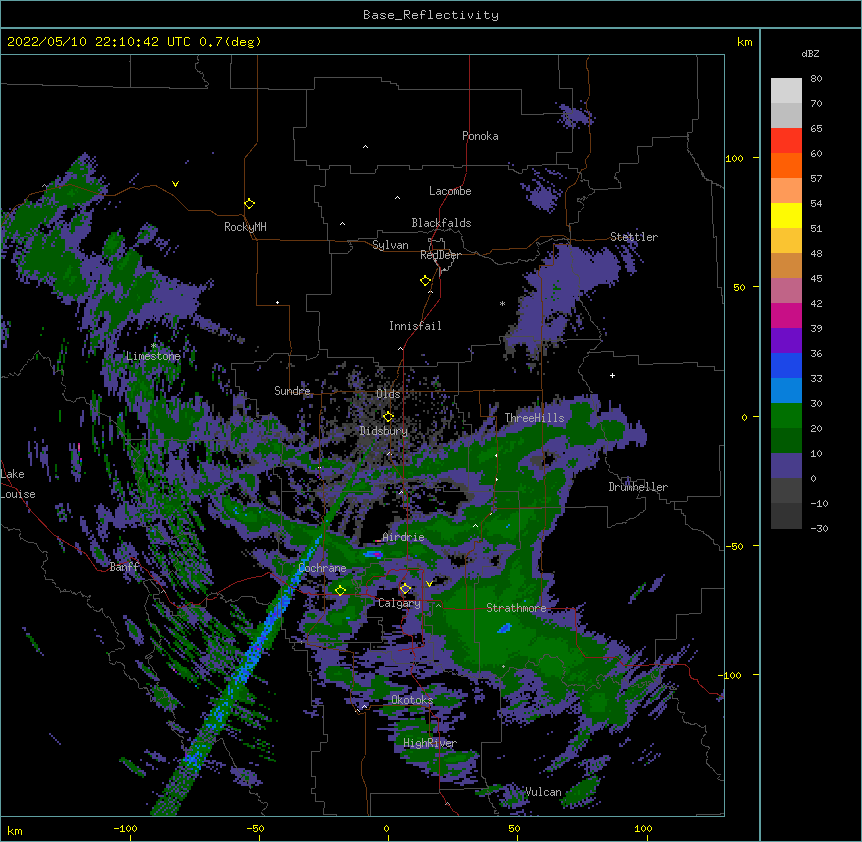This screenshot has height=842, width=862.
Task: Click the asterisk marker east of Innisfail
Action: [x=502, y=303]
